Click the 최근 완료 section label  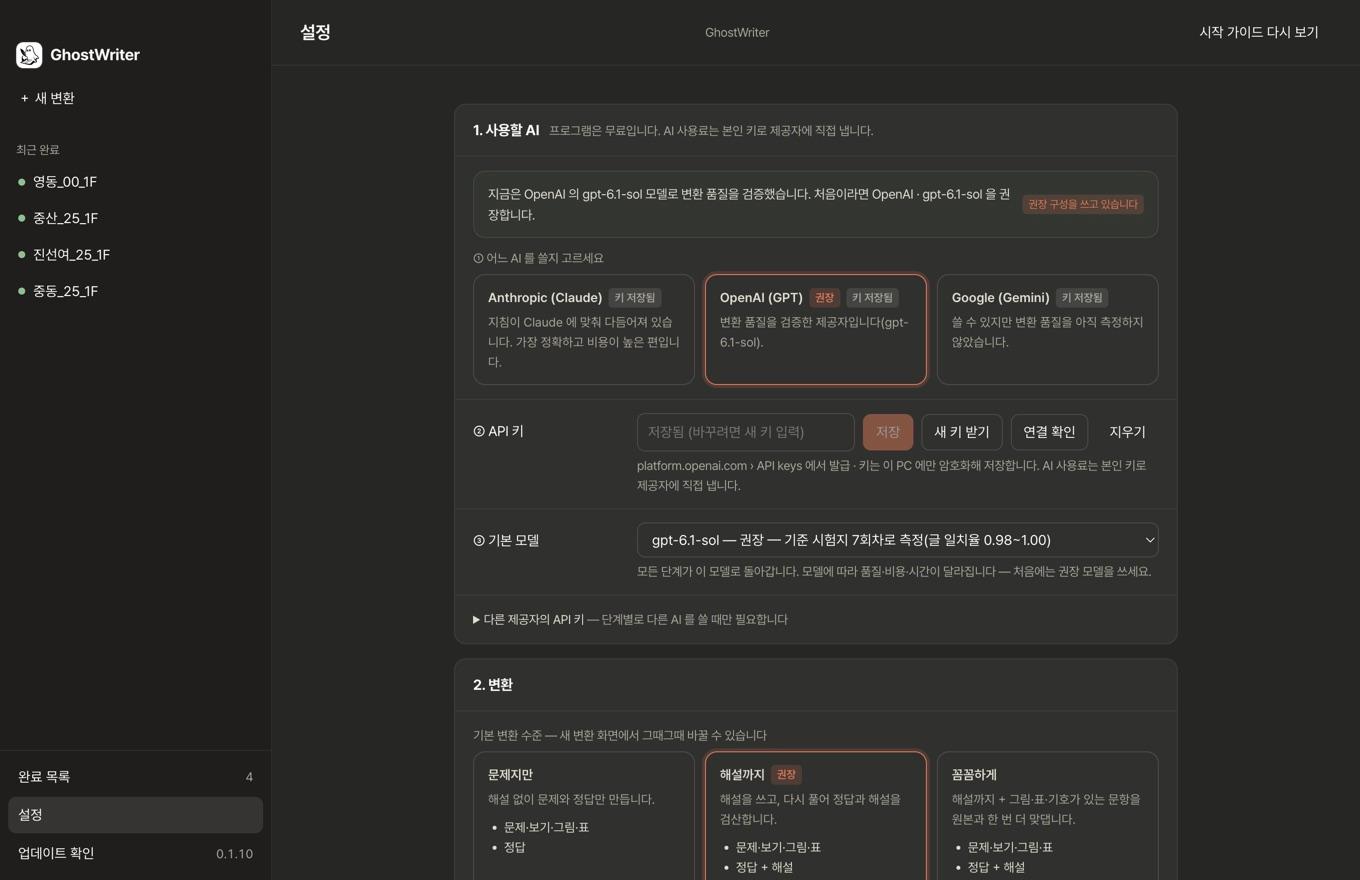[38, 150]
